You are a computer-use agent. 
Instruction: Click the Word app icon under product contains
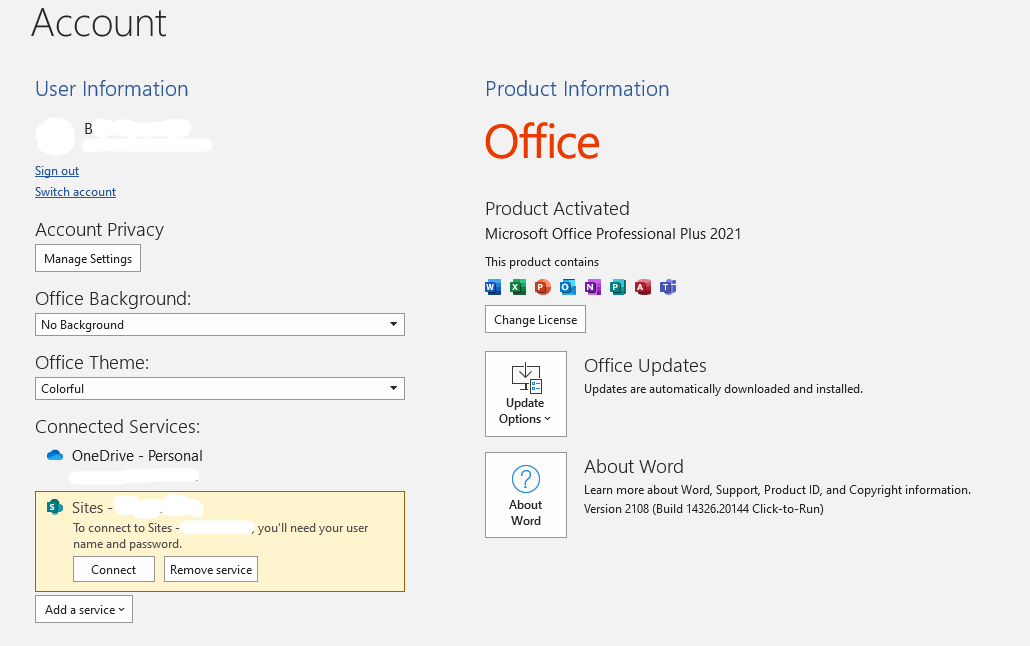pos(493,287)
